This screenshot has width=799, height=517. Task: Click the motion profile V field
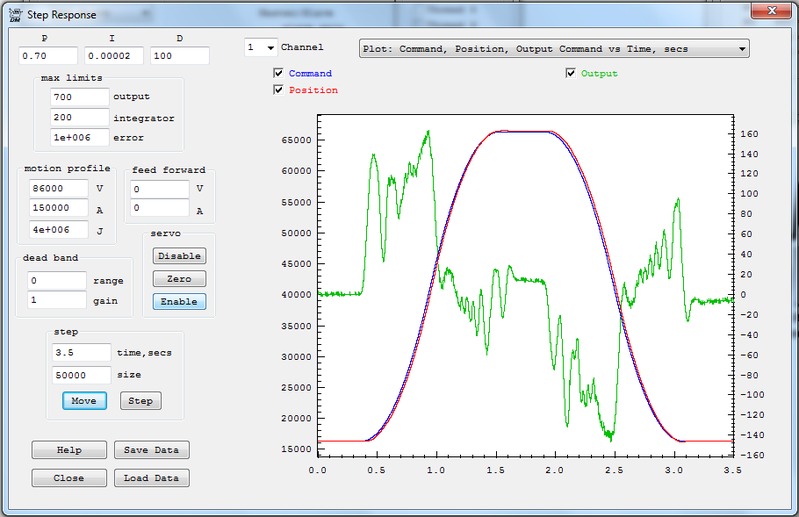point(58,188)
